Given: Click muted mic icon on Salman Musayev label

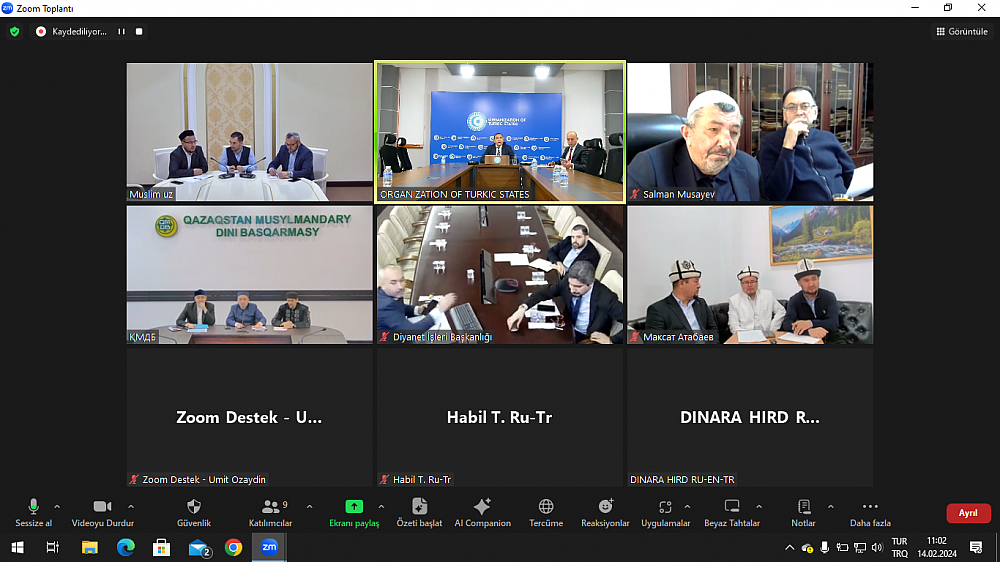Looking at the screenshot, I should click(x=635, y=194).
